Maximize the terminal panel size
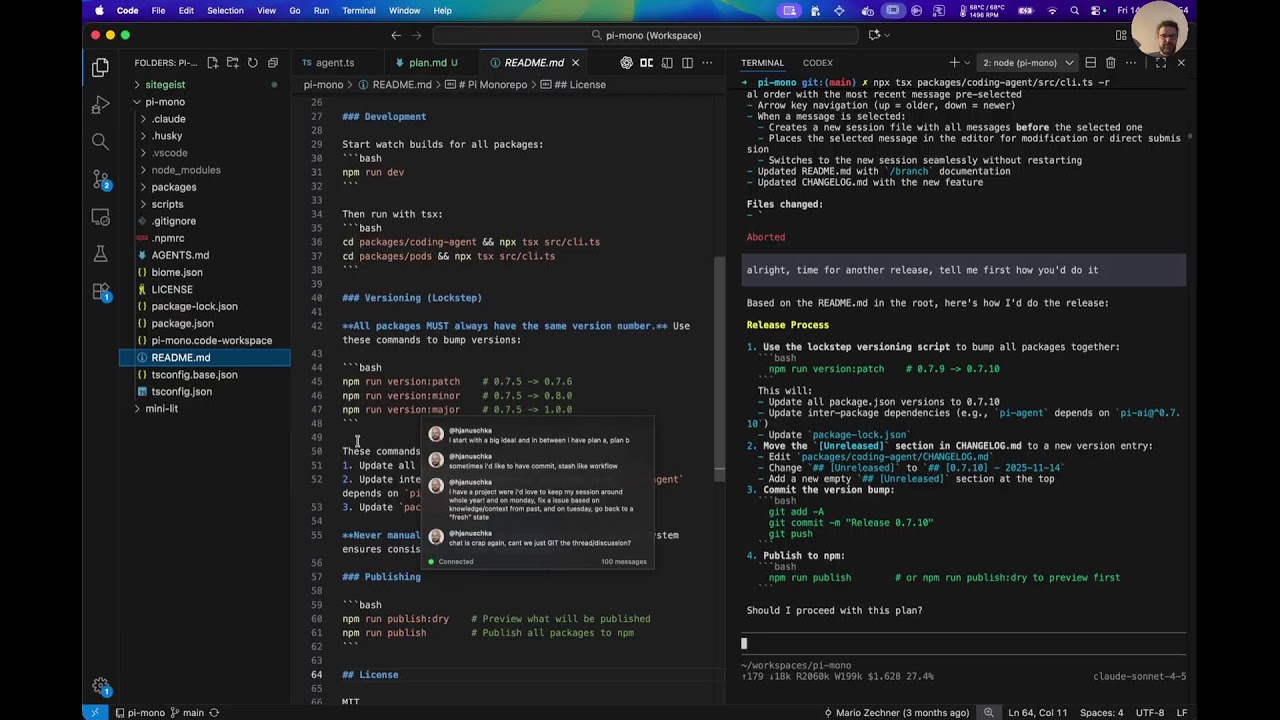 [x=1161, y=63]
